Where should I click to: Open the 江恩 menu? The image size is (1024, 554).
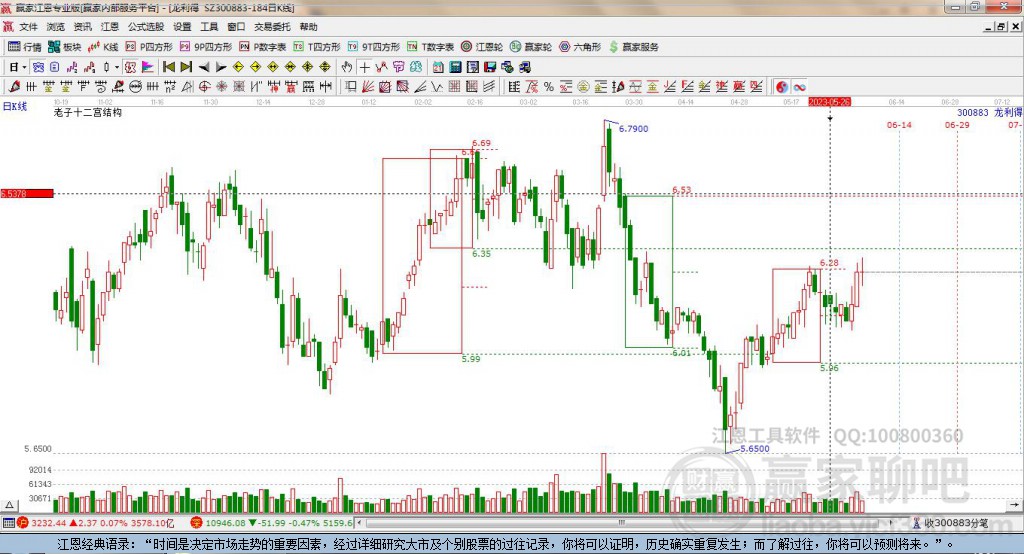(110, 27)
